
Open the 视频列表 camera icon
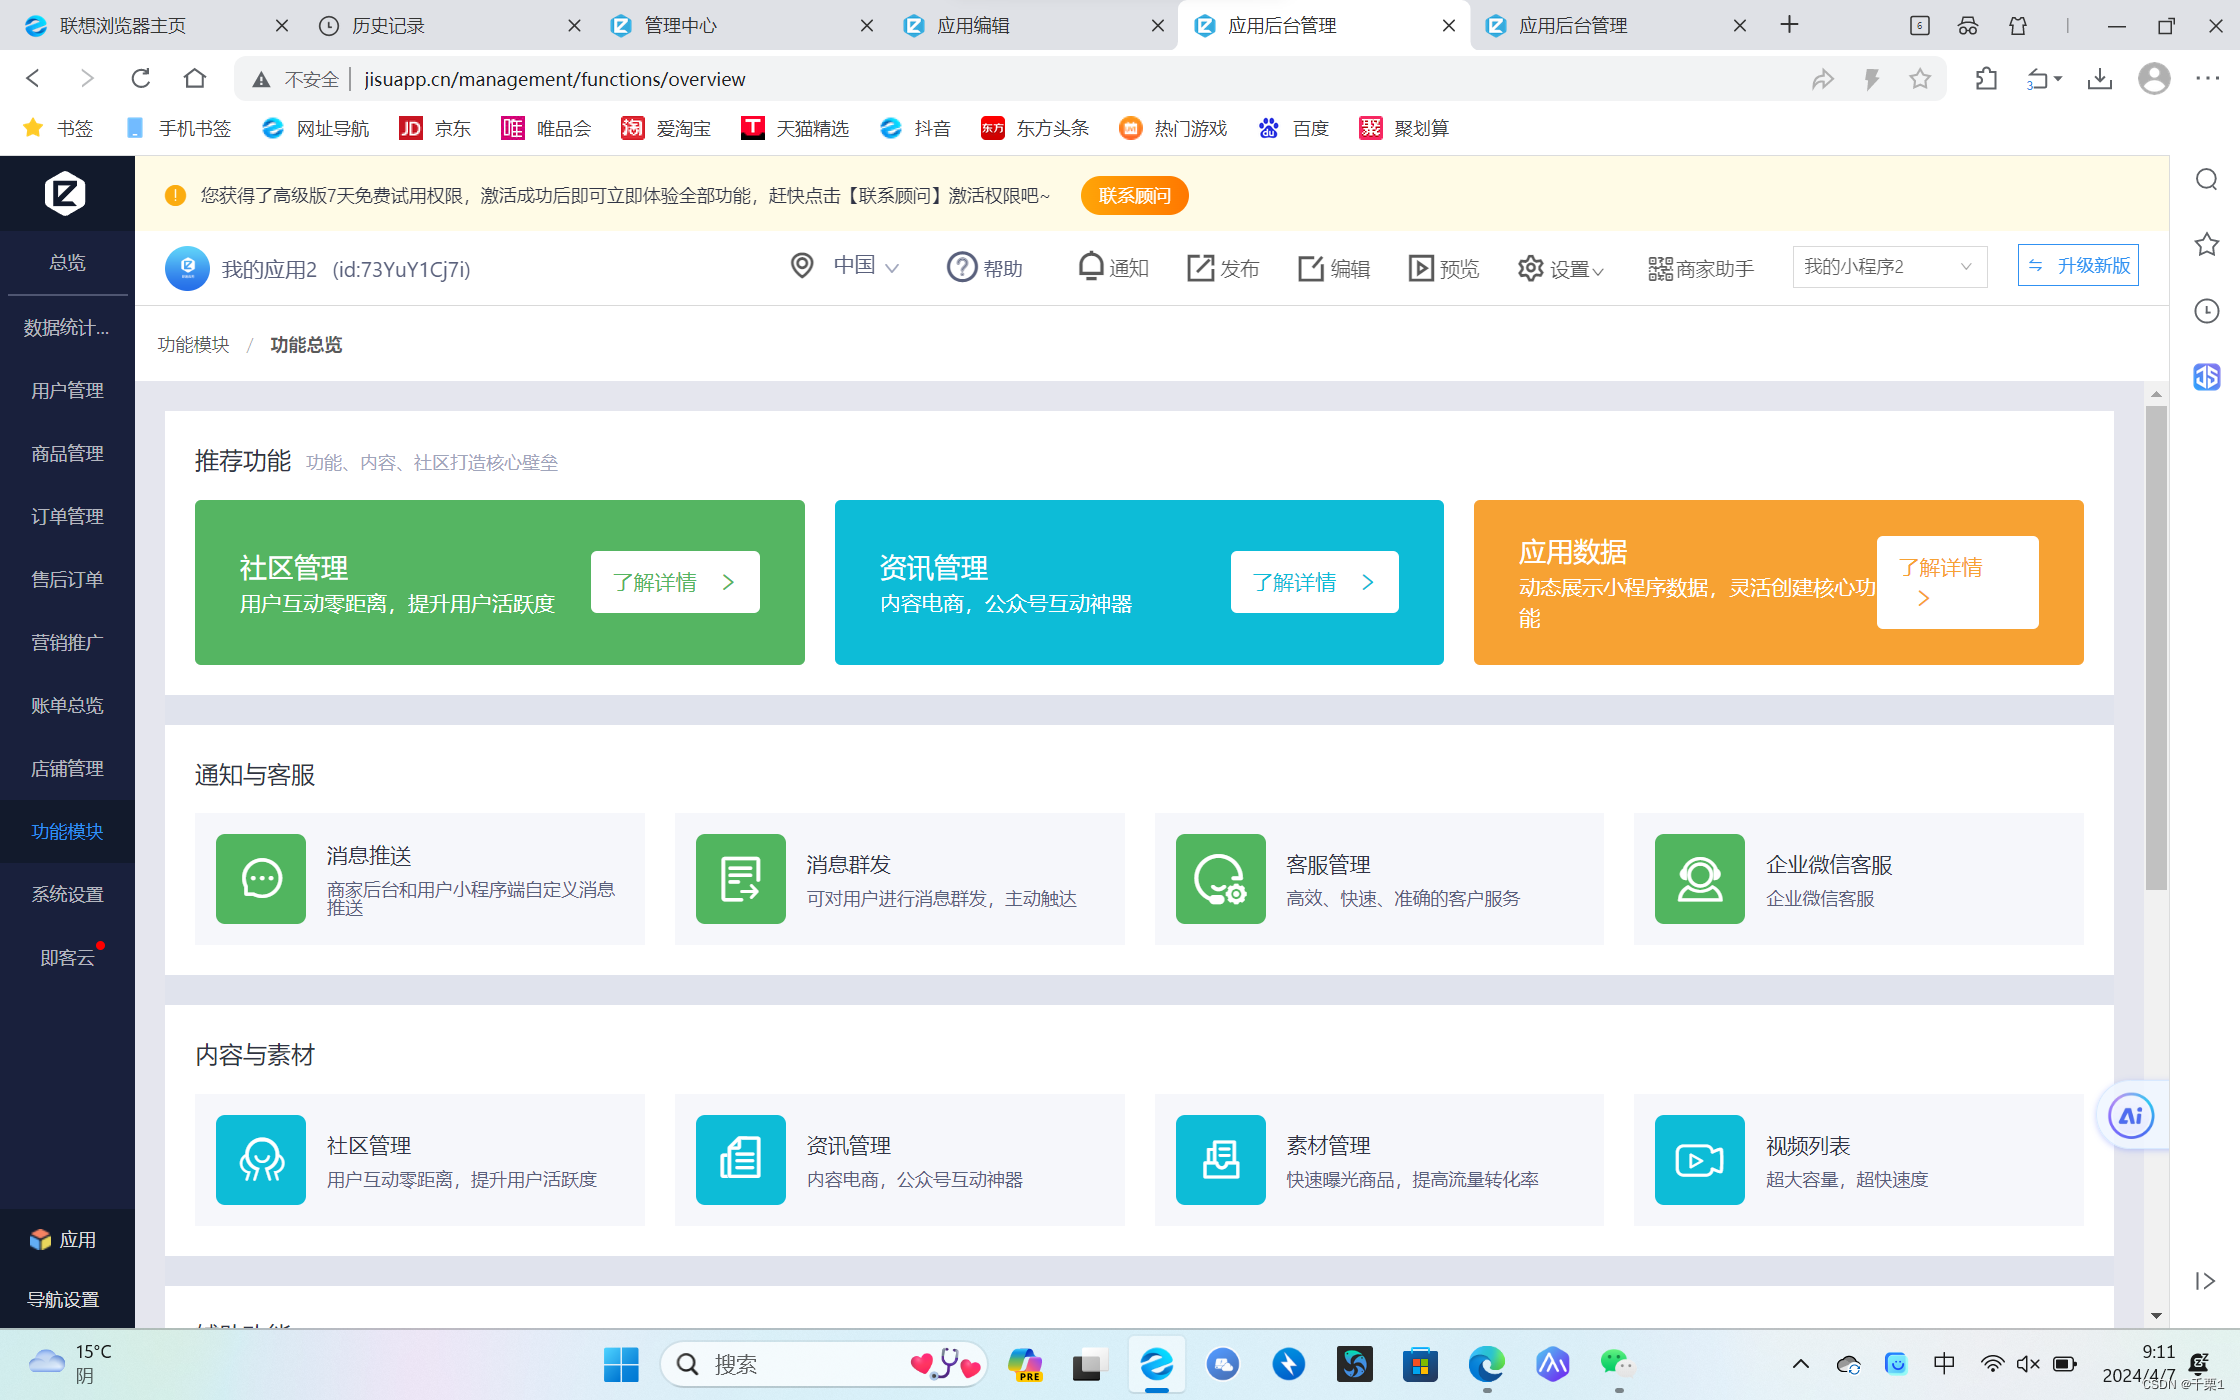(x=1699, y=1160)
